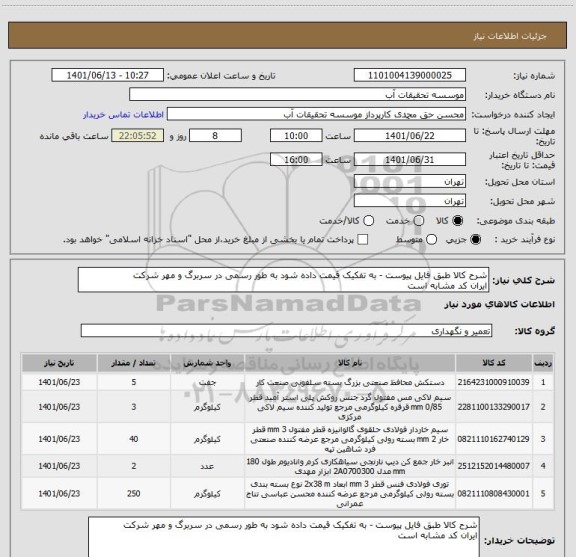The image size is (576, 557).
Task: Click the section title اطلاعات کالاهای مورد نیاز
Action: coord(500,305)
